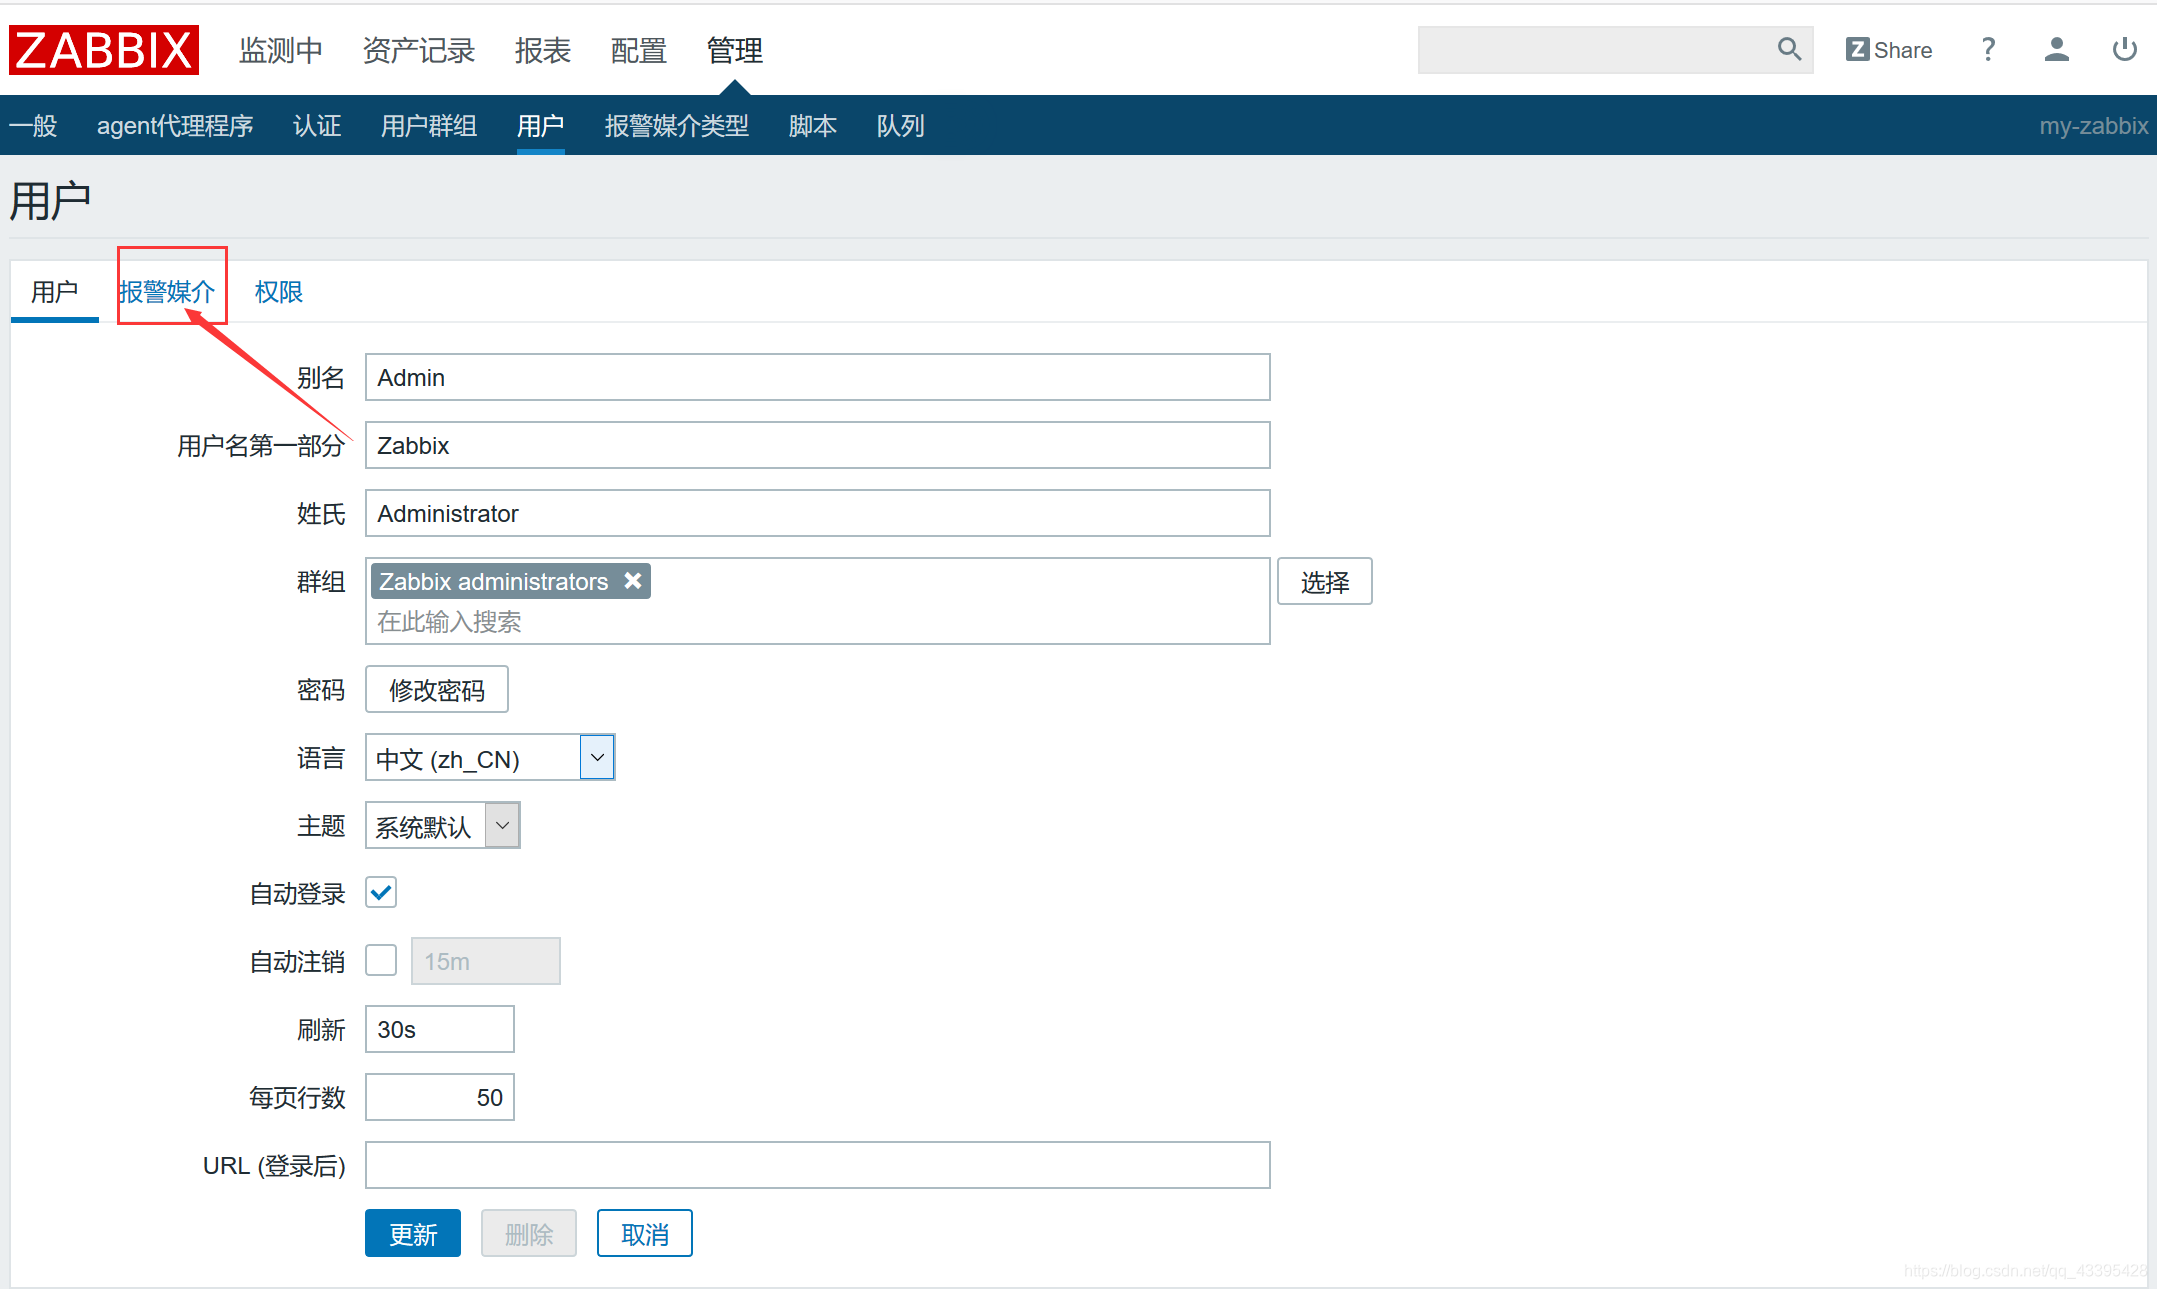Click the search magnifier icon
This screenshot has width=2157, height=1289.
(1789, 49)
